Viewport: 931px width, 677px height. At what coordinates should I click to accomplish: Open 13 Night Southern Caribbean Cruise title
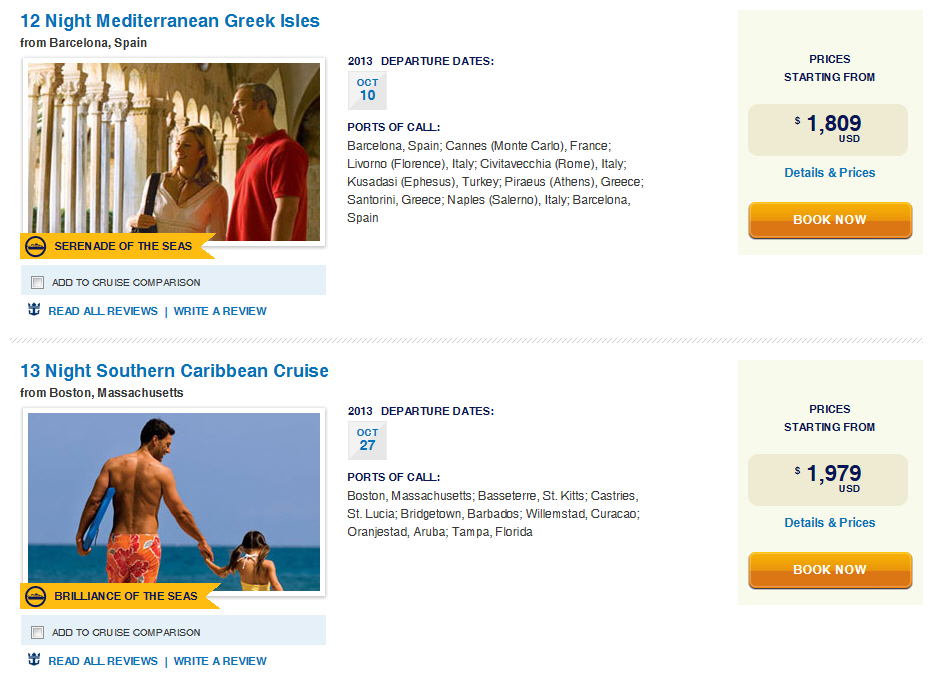[x=174, y=371]
